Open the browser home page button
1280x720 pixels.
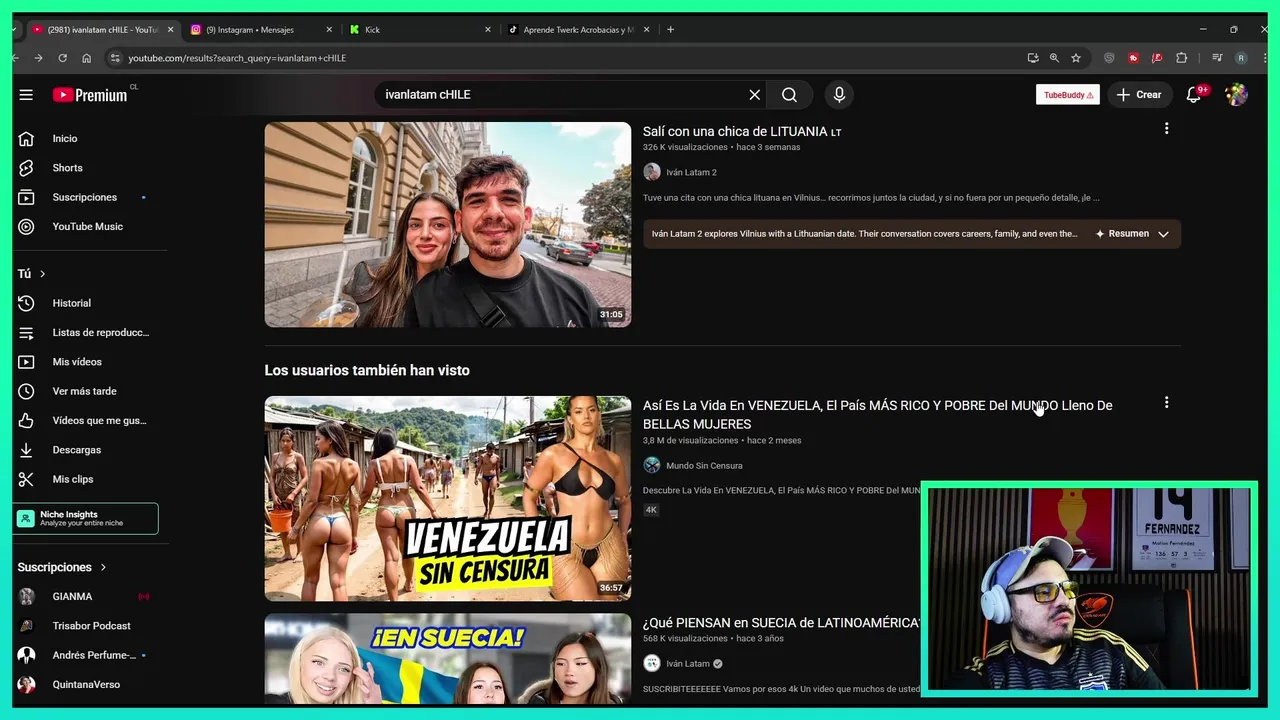[87, 58]
